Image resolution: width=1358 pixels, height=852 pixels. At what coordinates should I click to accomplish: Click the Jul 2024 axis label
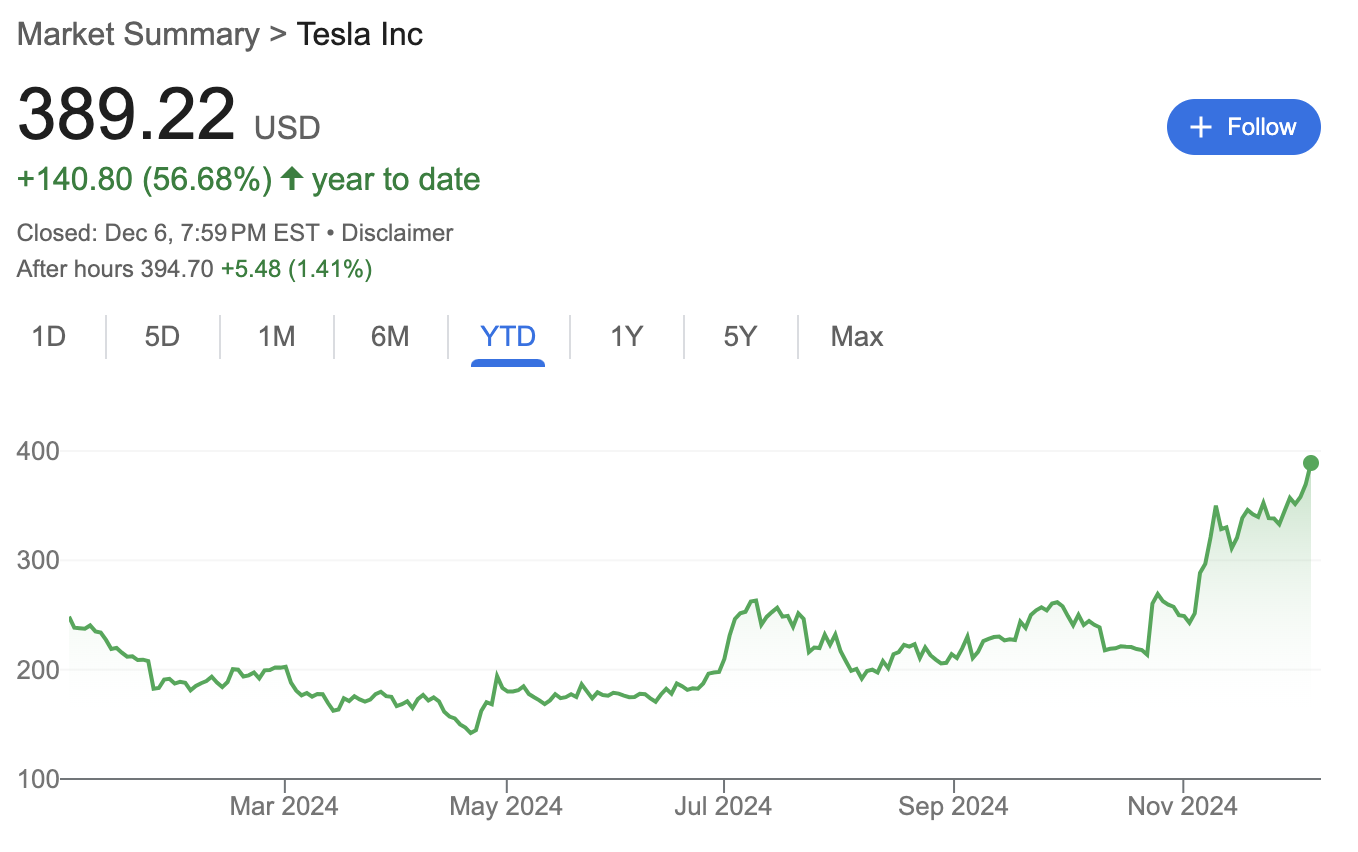(x=722, y=805)
